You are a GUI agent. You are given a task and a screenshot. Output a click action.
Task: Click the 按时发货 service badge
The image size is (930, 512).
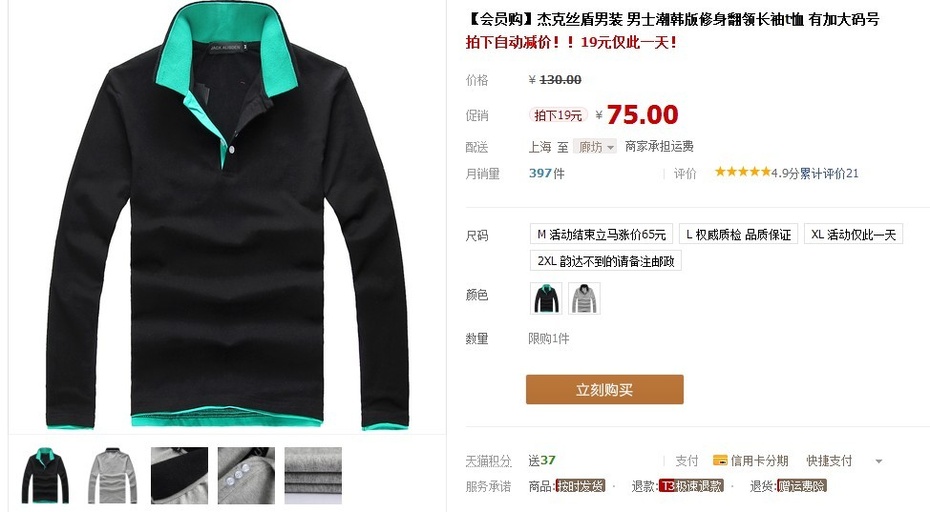[581, 486]
